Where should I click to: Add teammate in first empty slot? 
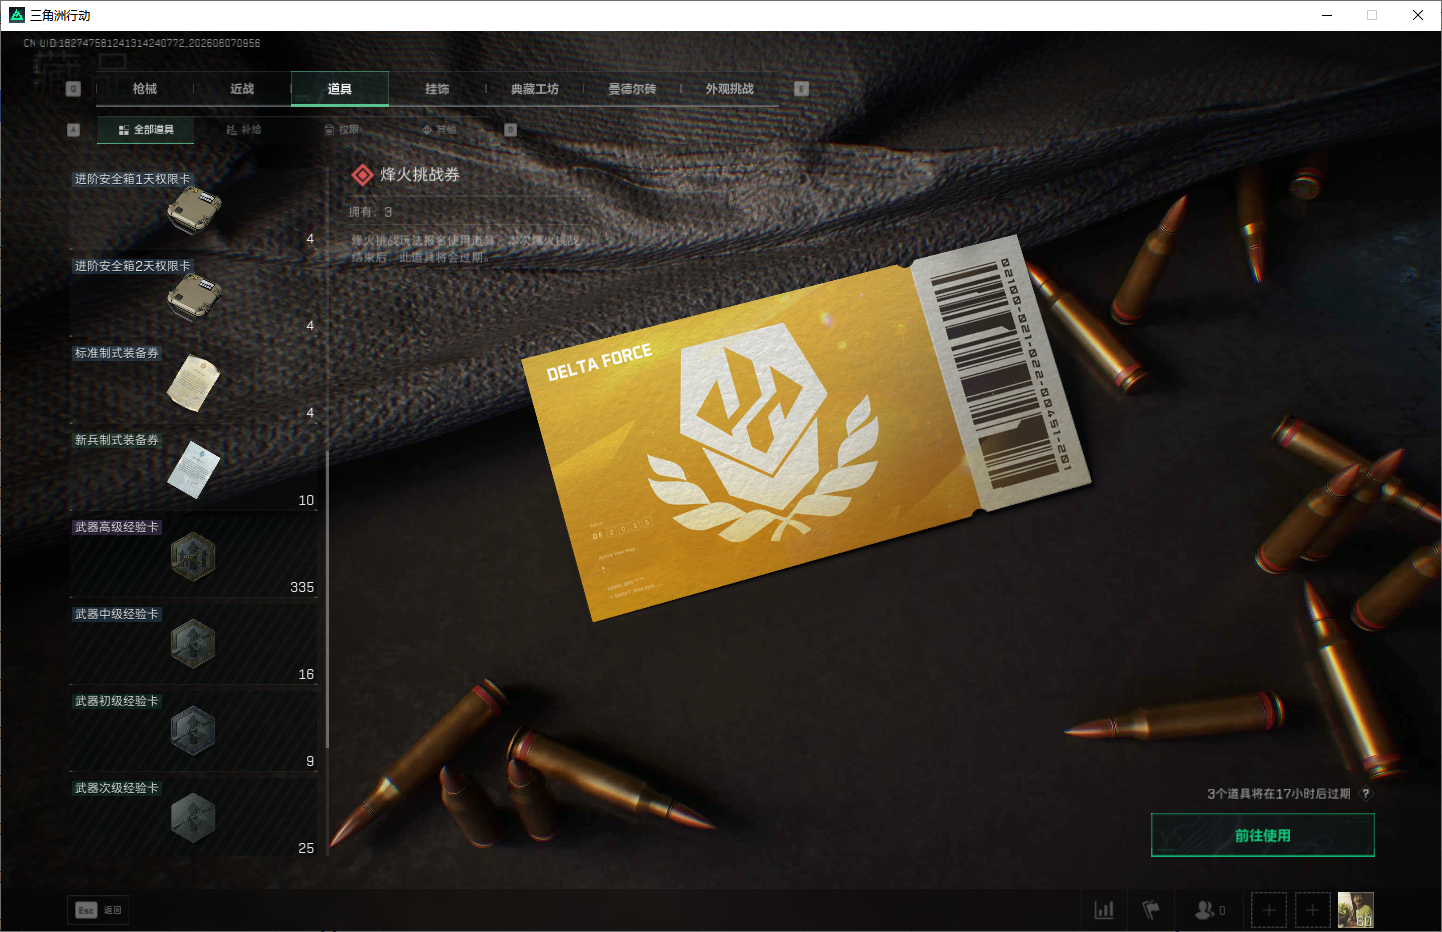pos(1269,910)
